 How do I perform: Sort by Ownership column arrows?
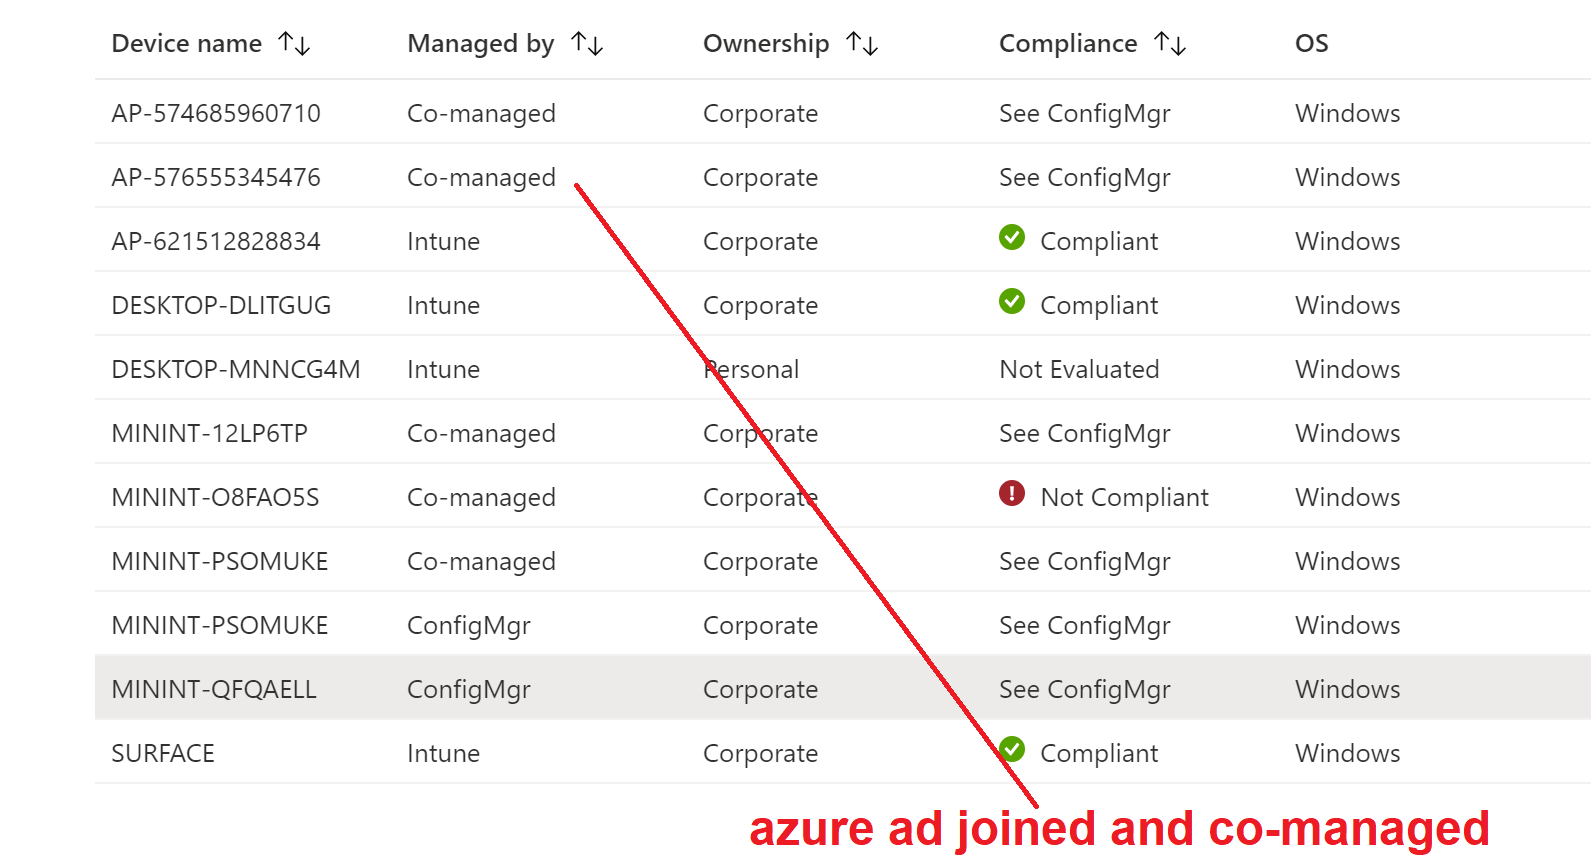coord(862,43)
